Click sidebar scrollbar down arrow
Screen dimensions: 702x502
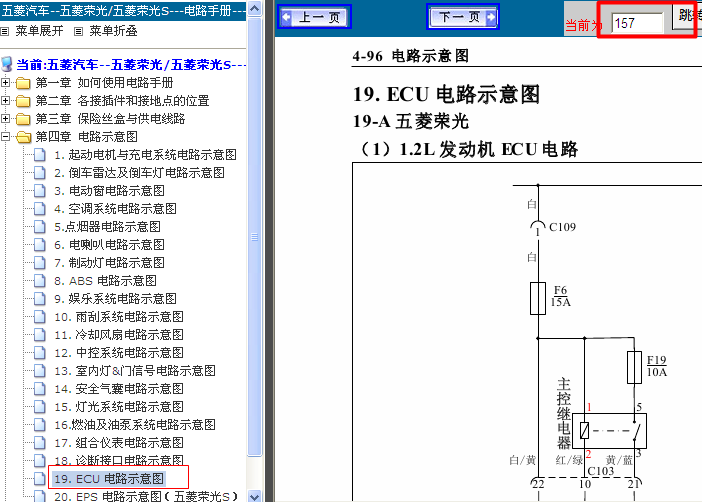click(254, 496)
